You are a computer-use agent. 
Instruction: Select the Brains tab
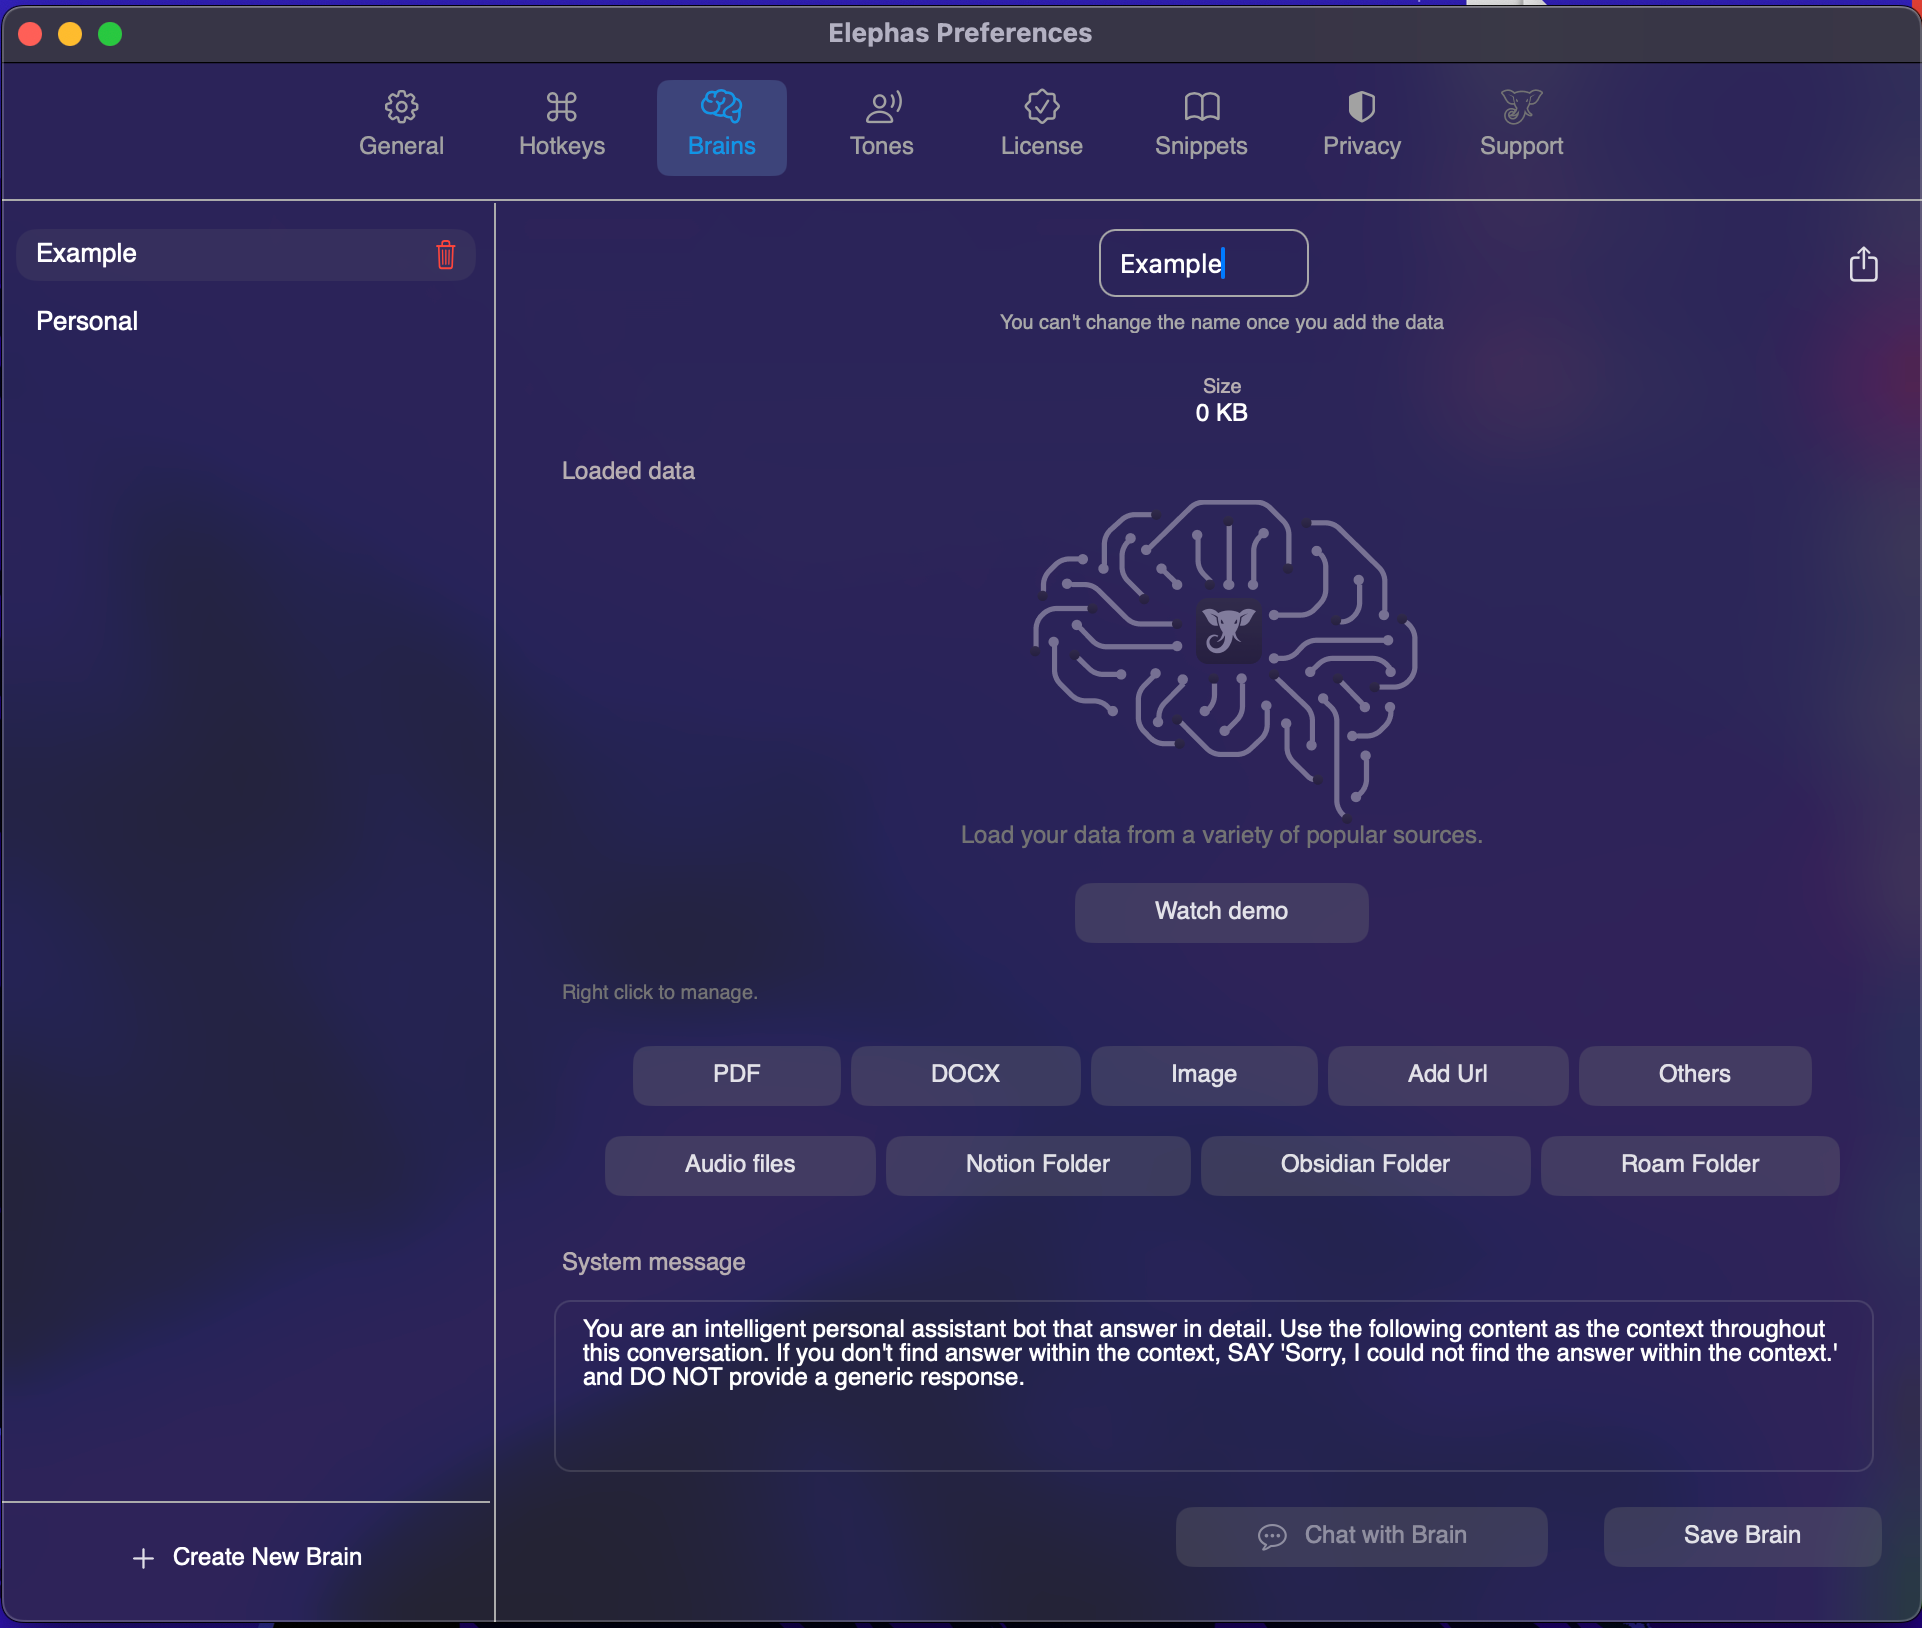click(721, 126)
